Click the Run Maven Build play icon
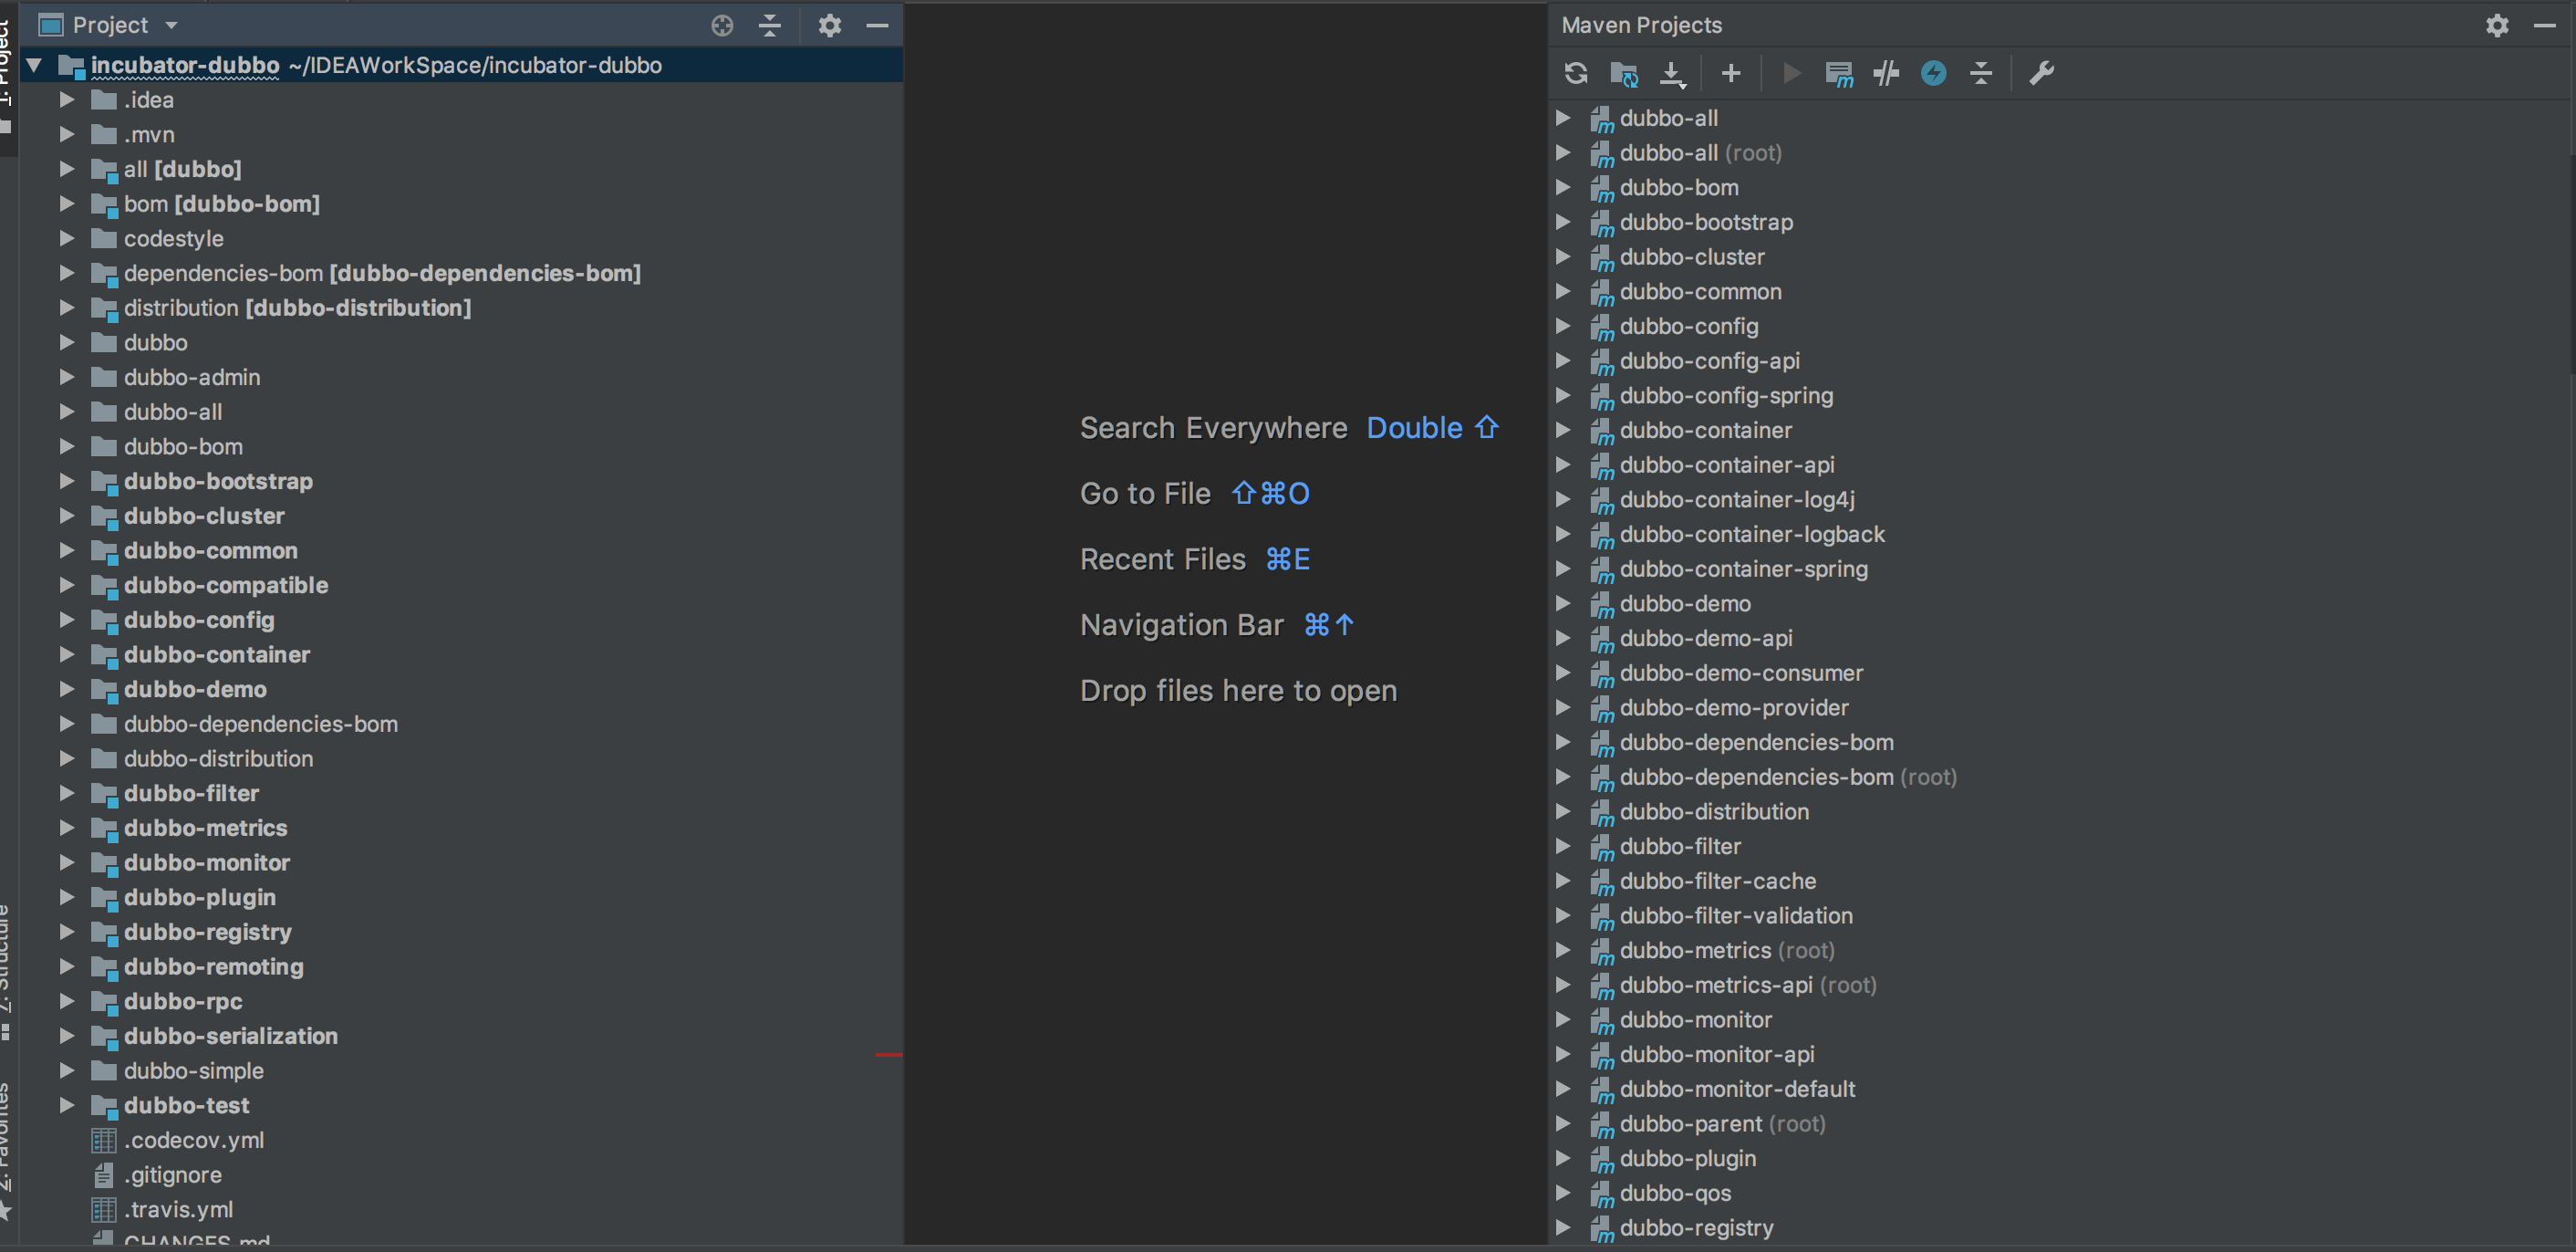 pyautogui.click(x=1792, y=73)
